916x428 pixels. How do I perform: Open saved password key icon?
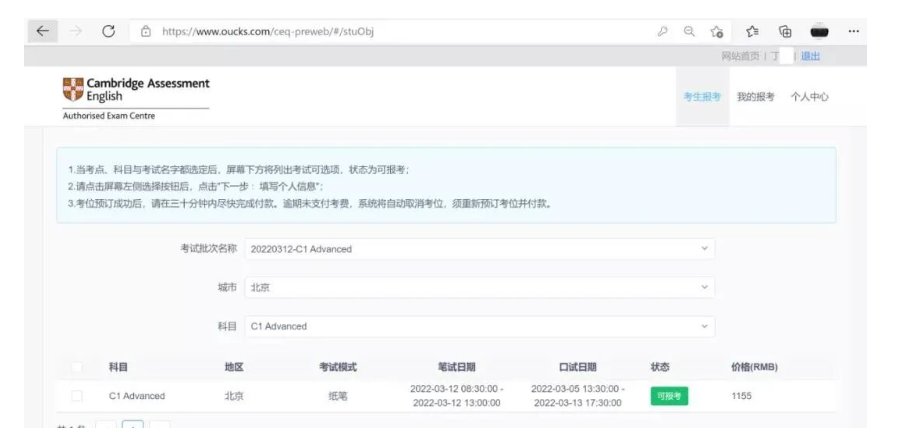tap(662, 32)
